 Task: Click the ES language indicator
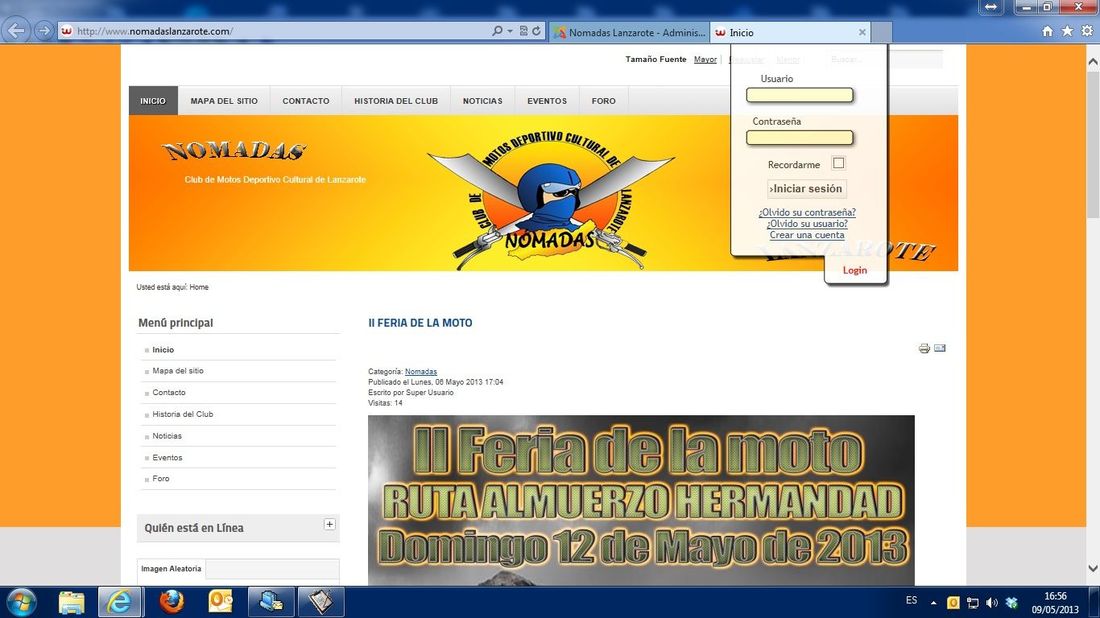coord(911,600)
